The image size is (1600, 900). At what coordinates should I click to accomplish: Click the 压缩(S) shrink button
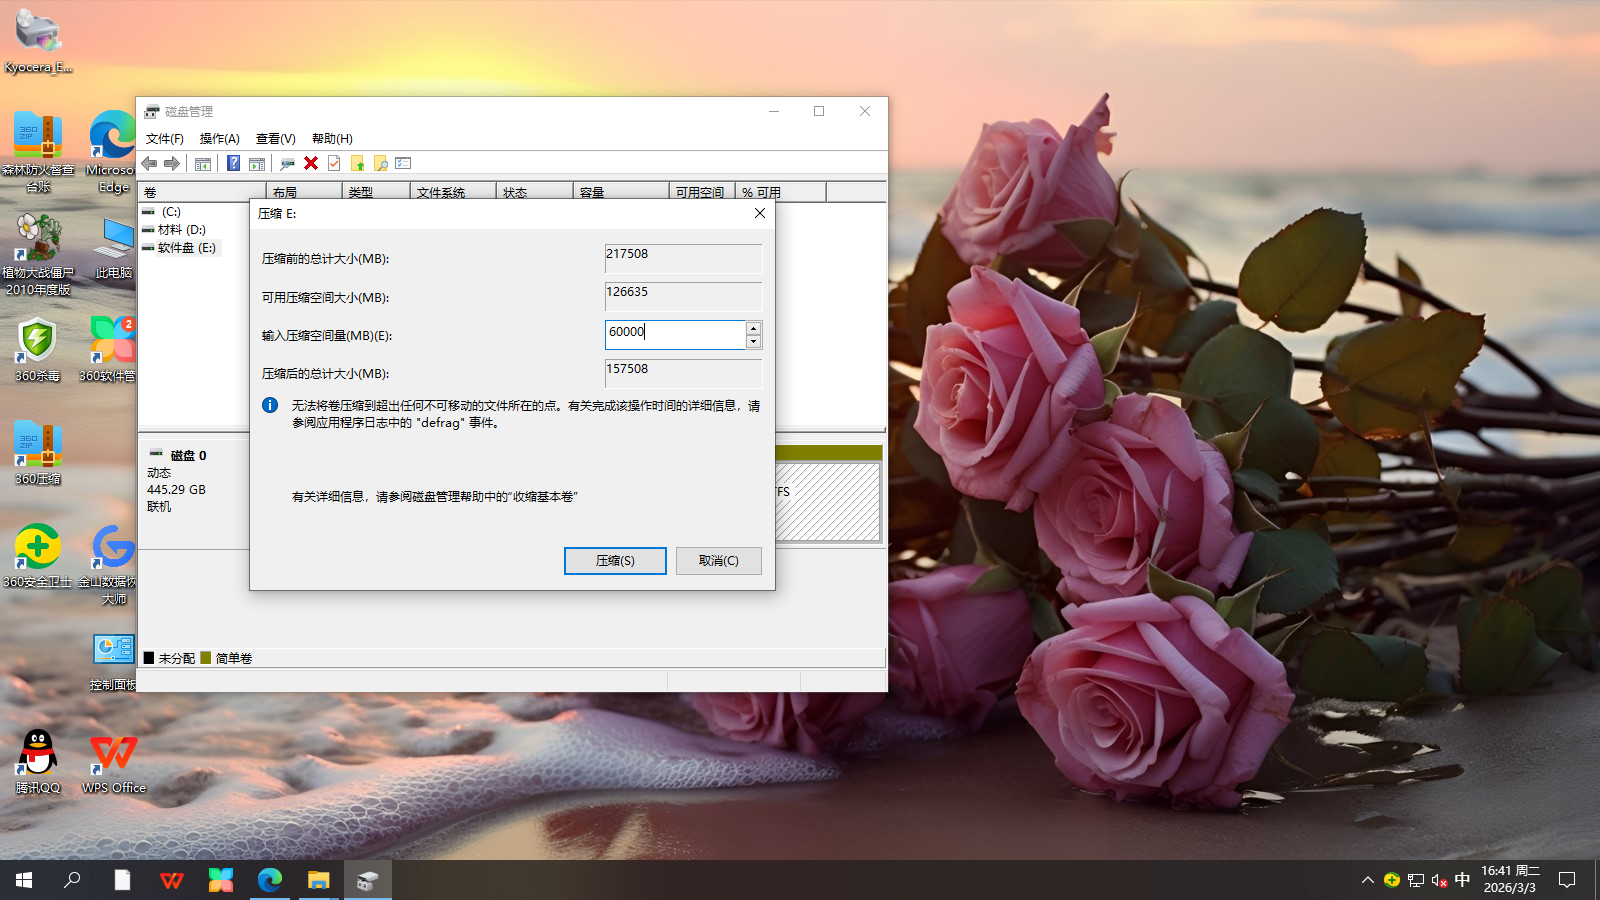[x=615, y=561]
